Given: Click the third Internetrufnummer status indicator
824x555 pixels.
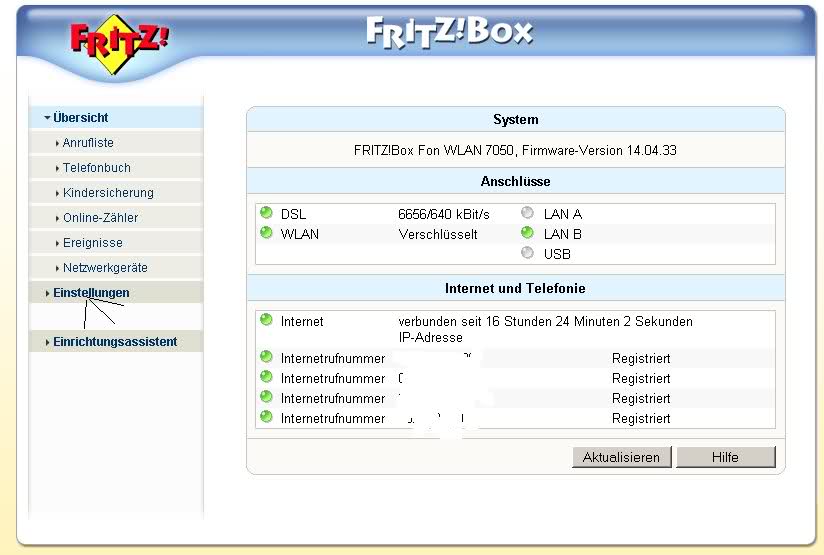Looking at the screenshot, I should coord(266,397).
